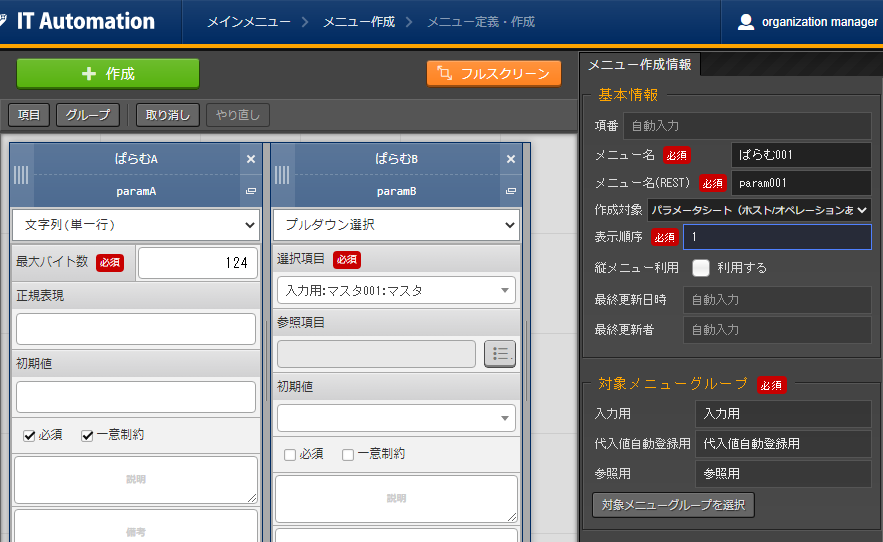This screenshot has width=883, height=542.
Task: Expand the 作成対象 パラメータシート dropdown
Action: (x=758, y=210)
